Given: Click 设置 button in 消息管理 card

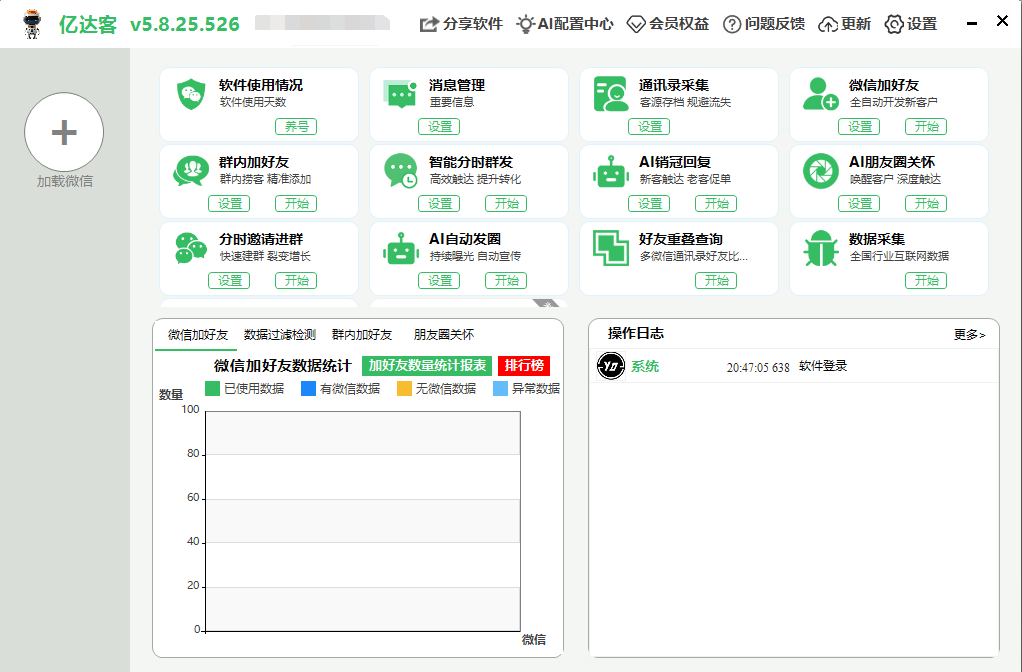Looking at the screenshot, I should click(439, 126).
